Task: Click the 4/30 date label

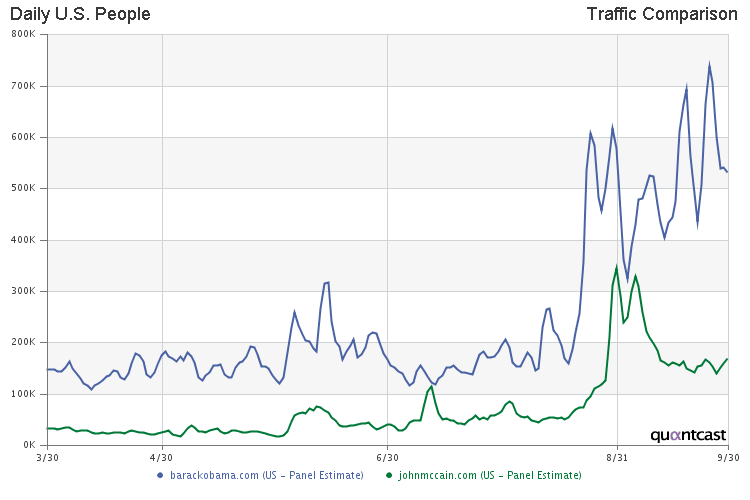Action: click(160, 456)
